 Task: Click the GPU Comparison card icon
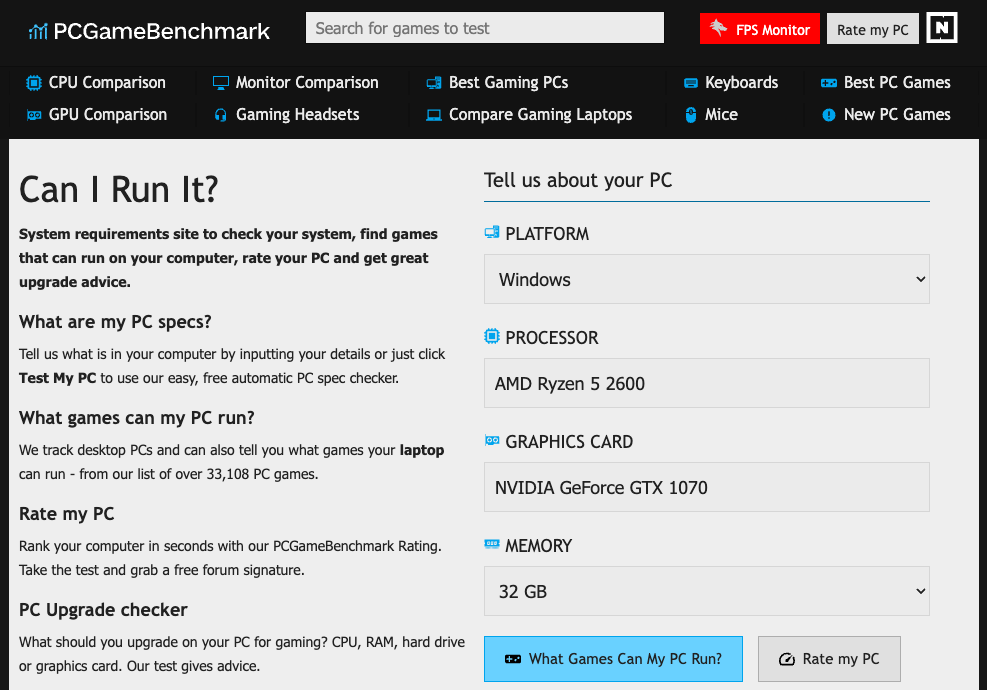pos(34,115)
